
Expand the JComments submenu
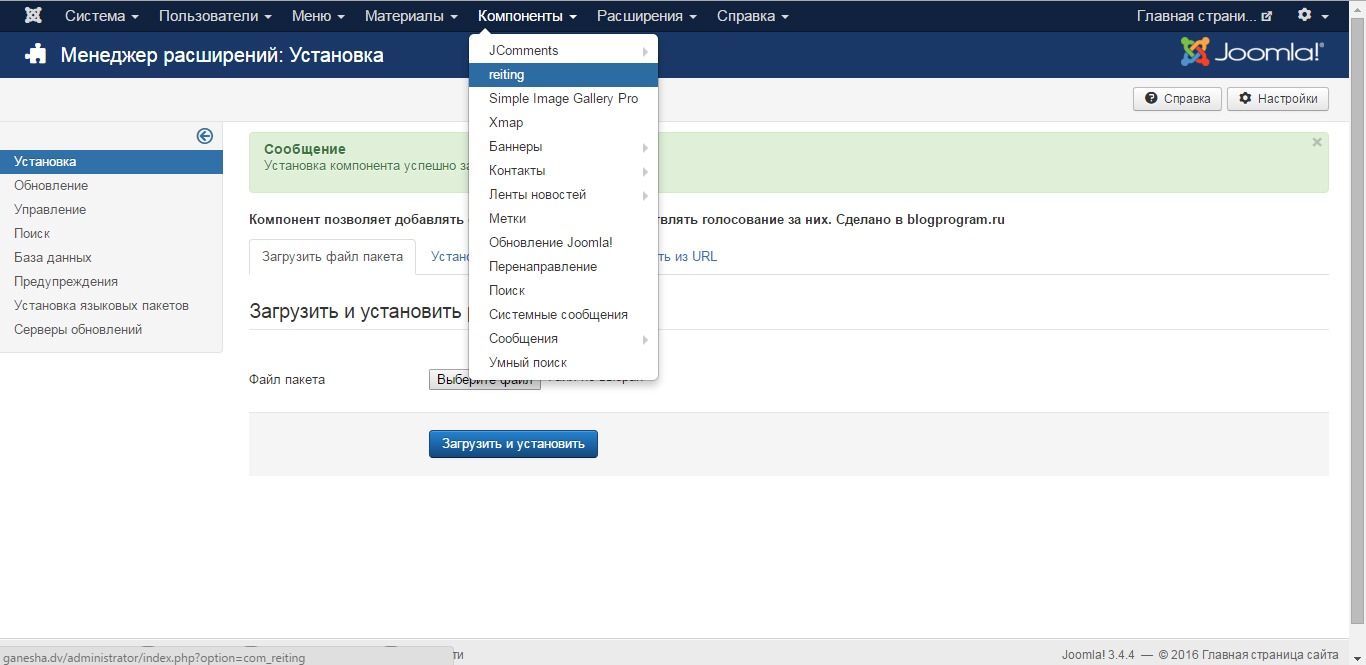tap(646, 50)
